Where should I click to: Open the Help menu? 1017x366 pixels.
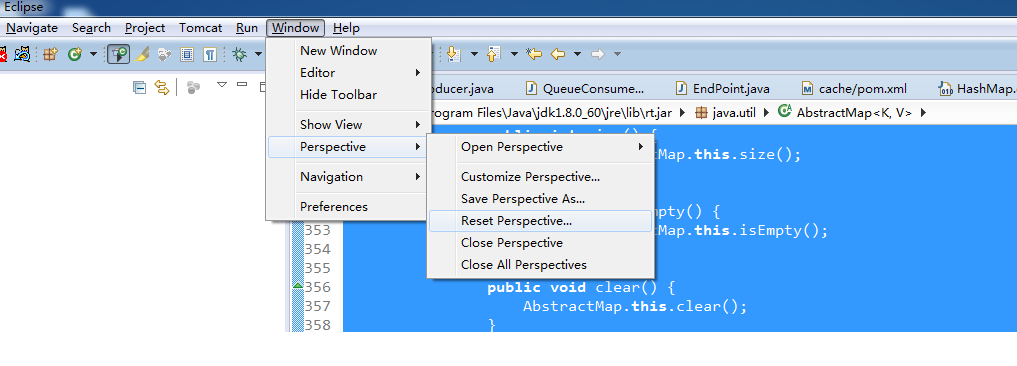tap(346, 28)
